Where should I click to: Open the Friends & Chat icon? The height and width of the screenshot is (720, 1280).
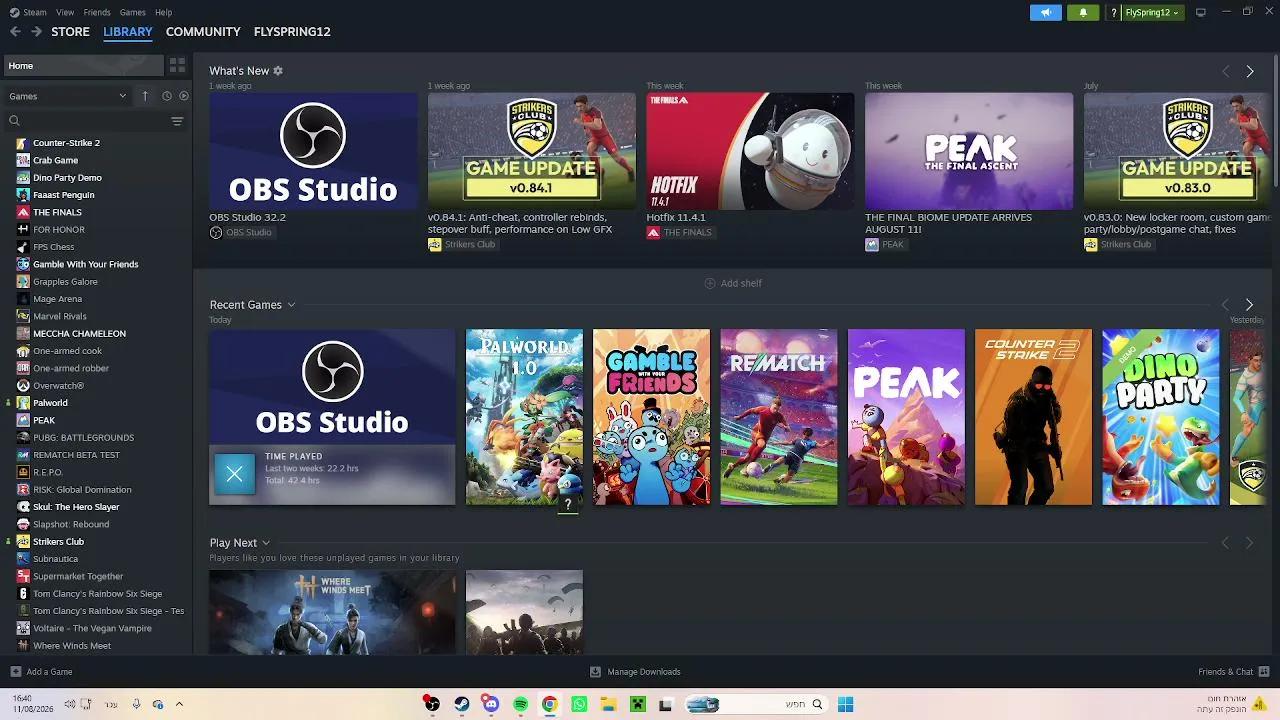1264,672
